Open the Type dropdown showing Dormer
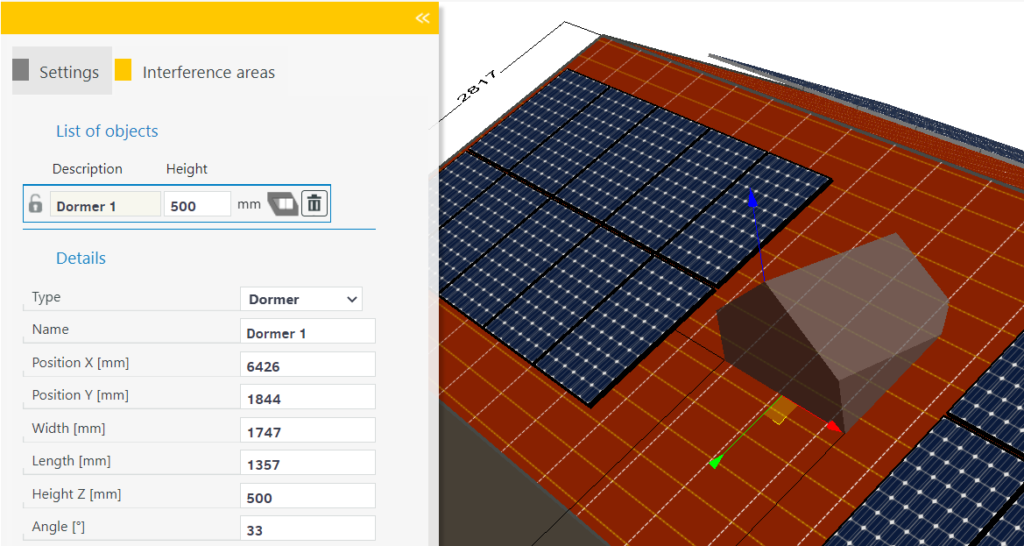Image resolution: width=1024 pixels, height=546 pixels. (x=301, y=299)
